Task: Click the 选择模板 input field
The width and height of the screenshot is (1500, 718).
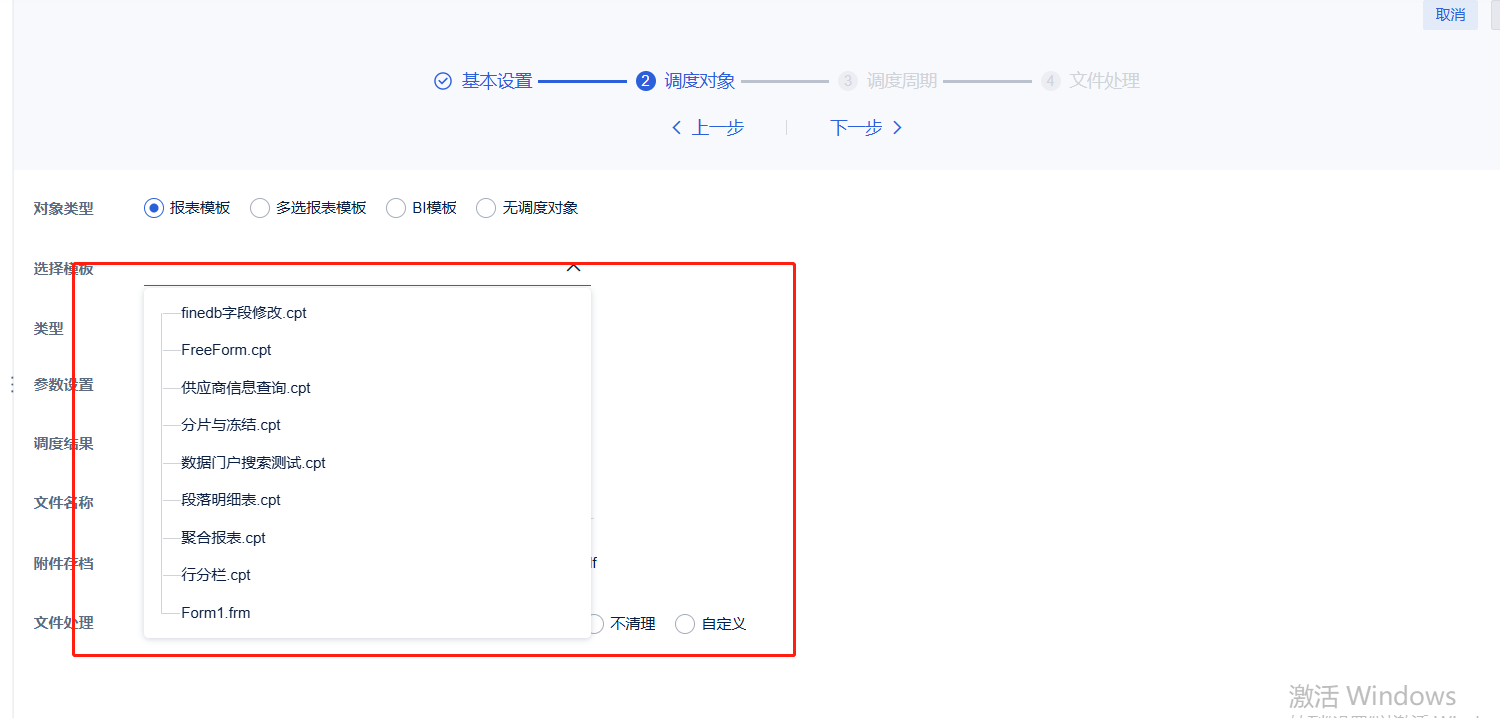Action: (367, 269)
